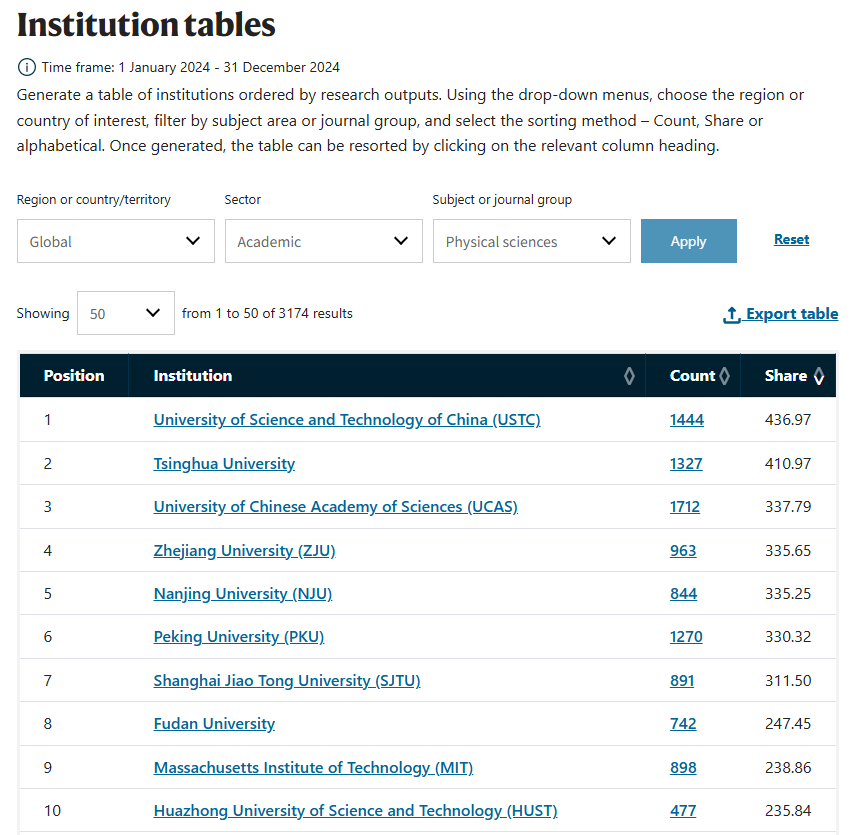Click the sort icon next to Count
The width and height of the screenshot is (860, 835).
[724, 376]
